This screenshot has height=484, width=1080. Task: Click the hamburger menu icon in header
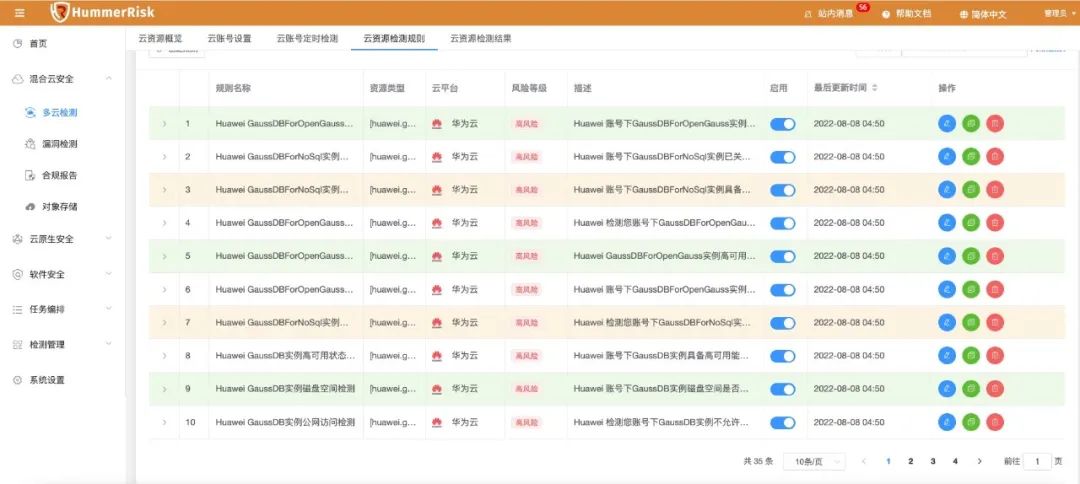tap(19, 12)
